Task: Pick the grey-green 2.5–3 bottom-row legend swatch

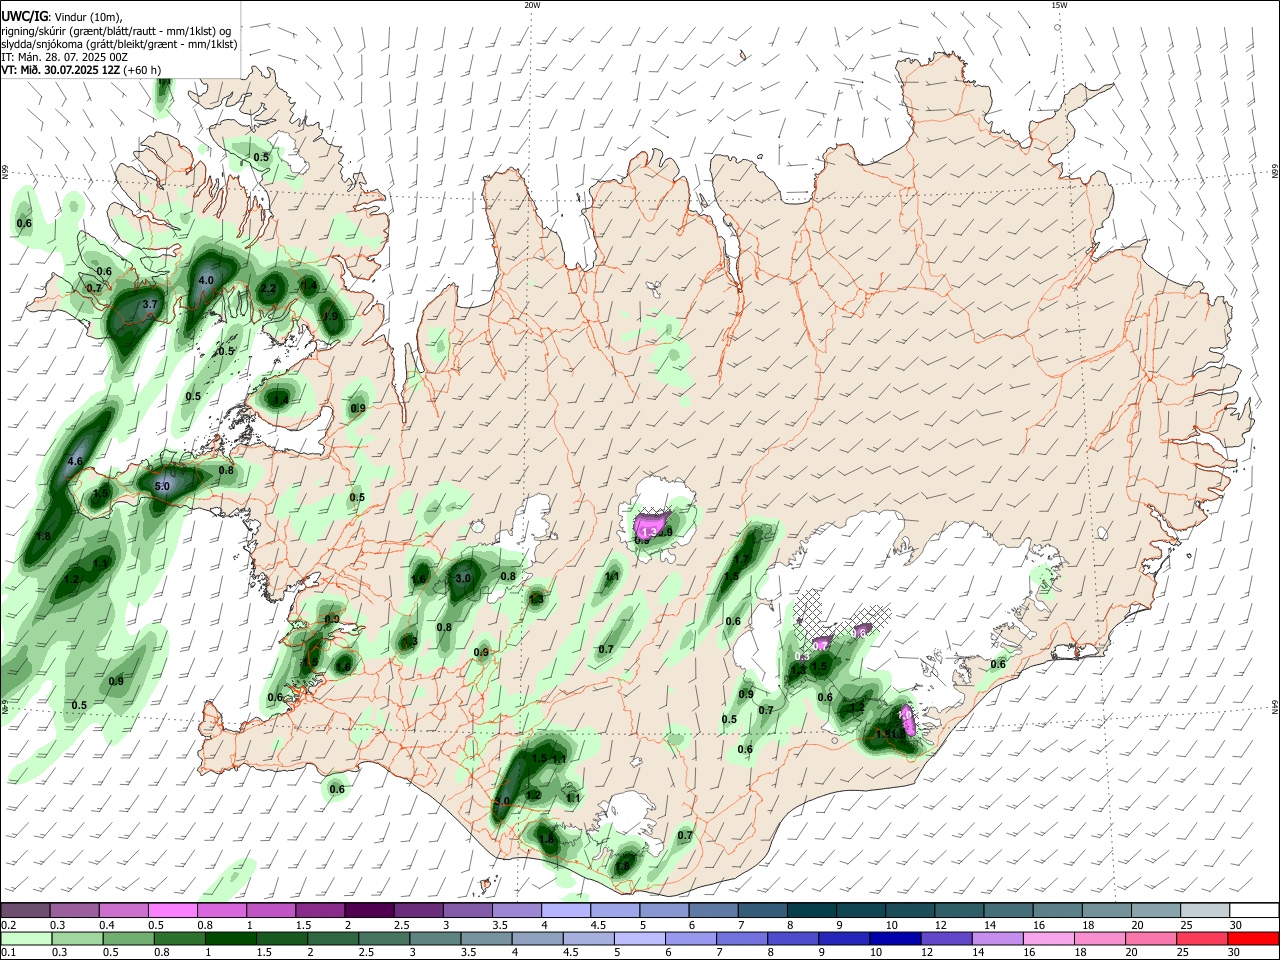Action: [x=385, y=938]
